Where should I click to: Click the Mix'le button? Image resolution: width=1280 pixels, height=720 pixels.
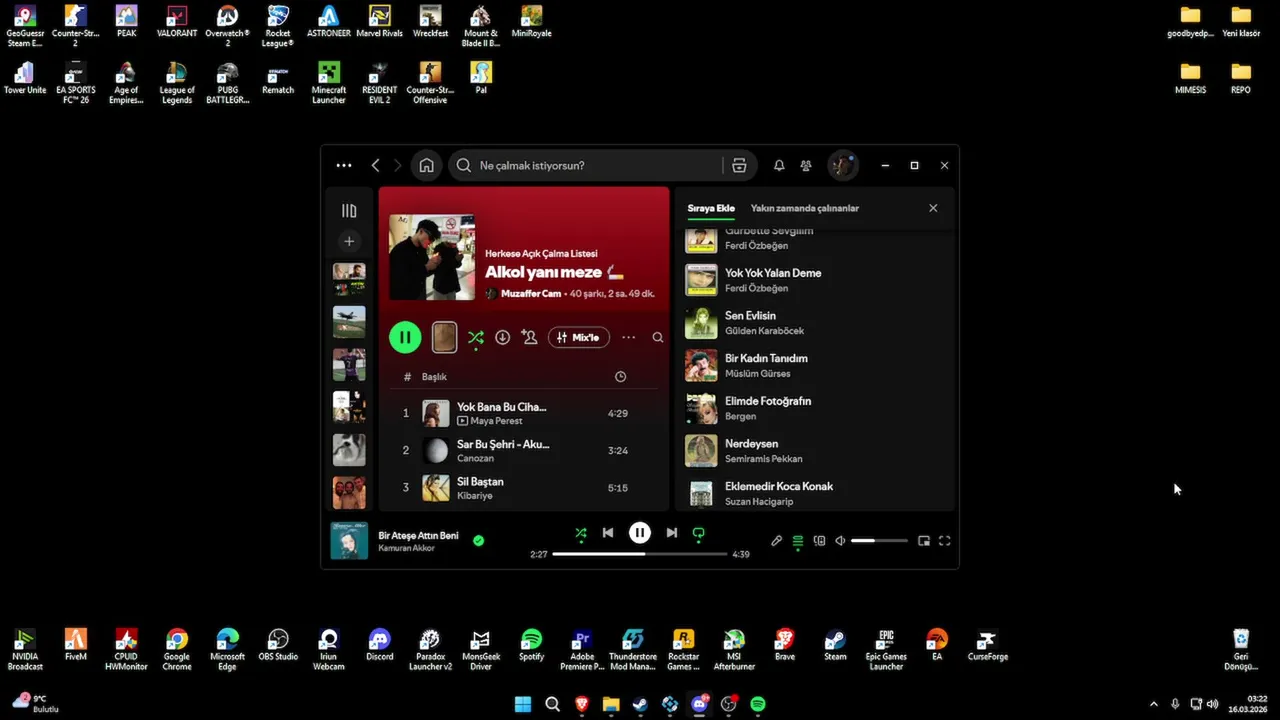tap(579, 337)
